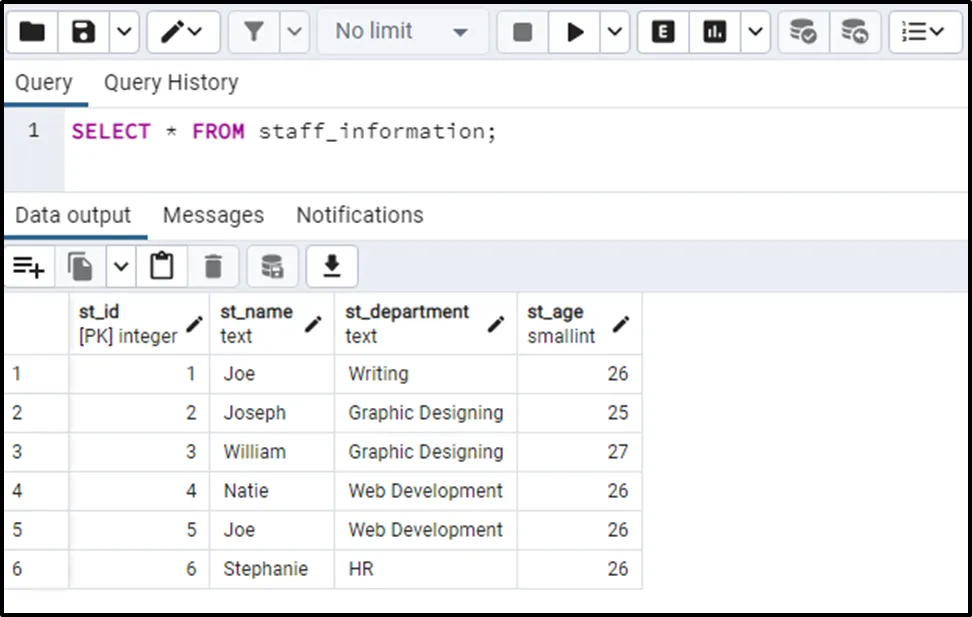Click the Rollback database icon
Viewport: 972px width, 617px height.
(x=854, y=32)
